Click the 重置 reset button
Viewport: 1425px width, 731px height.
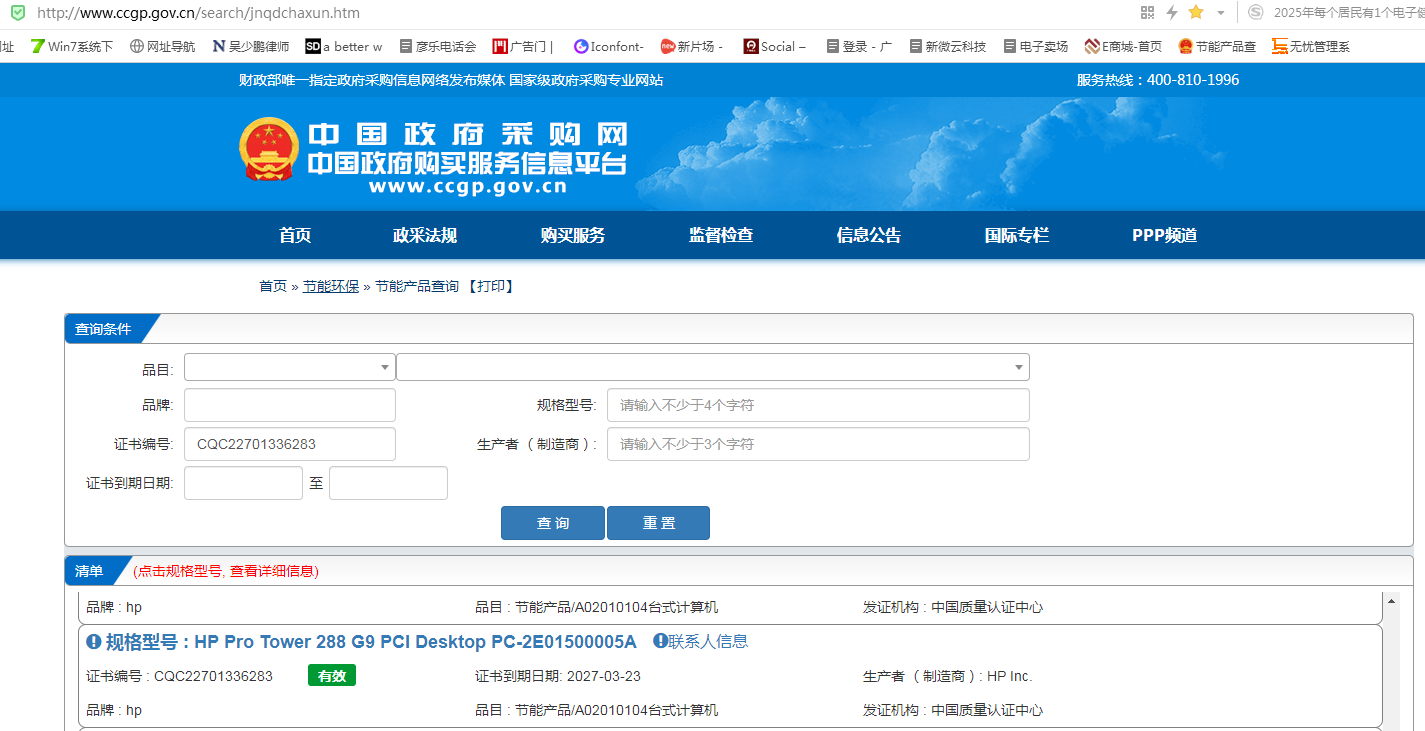pyautogui.click(x=658, y=523)
